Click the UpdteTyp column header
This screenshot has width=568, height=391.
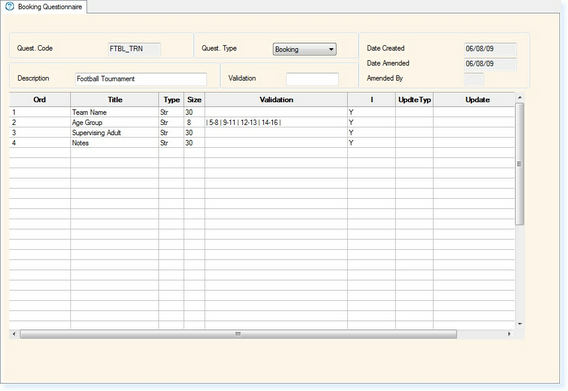(x=414, y=100)
